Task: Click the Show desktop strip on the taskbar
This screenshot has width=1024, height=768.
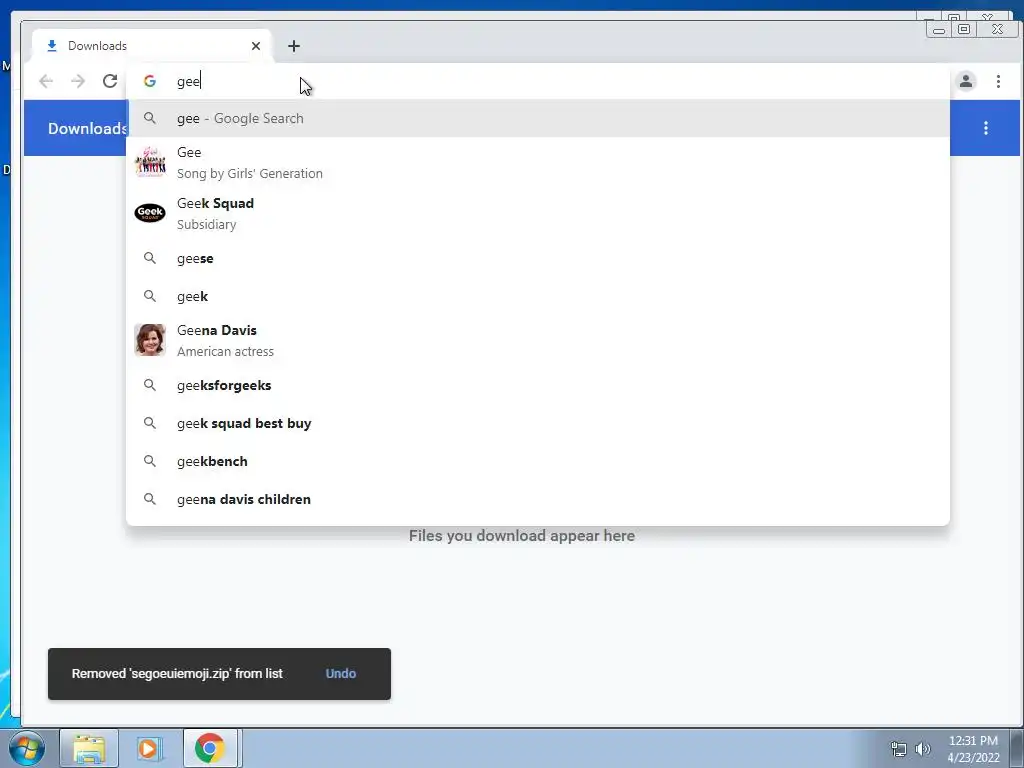Action: pos(1016,748)
